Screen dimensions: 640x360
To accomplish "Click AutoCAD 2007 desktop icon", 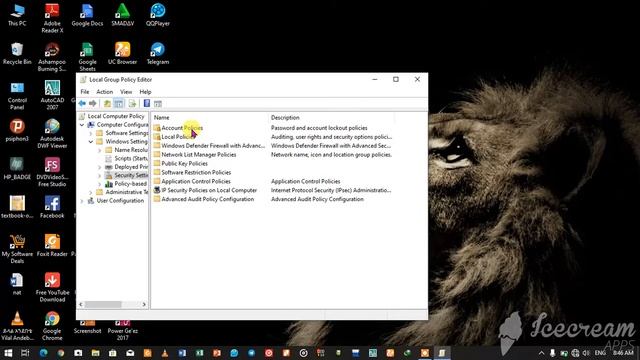I will (52, 95).
